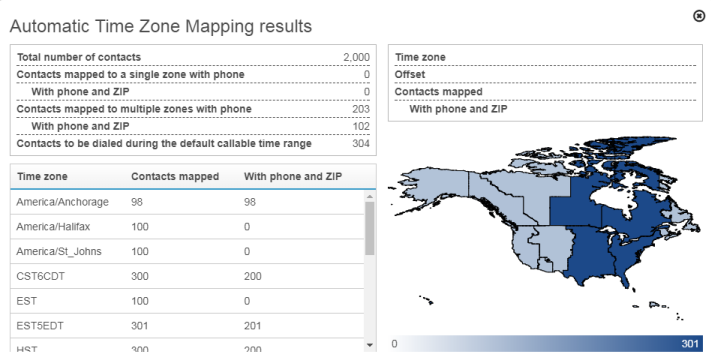This screenshot has width=711, height=360.
Task: Select the America/Anchorage row
Action: tap(187, 202)
